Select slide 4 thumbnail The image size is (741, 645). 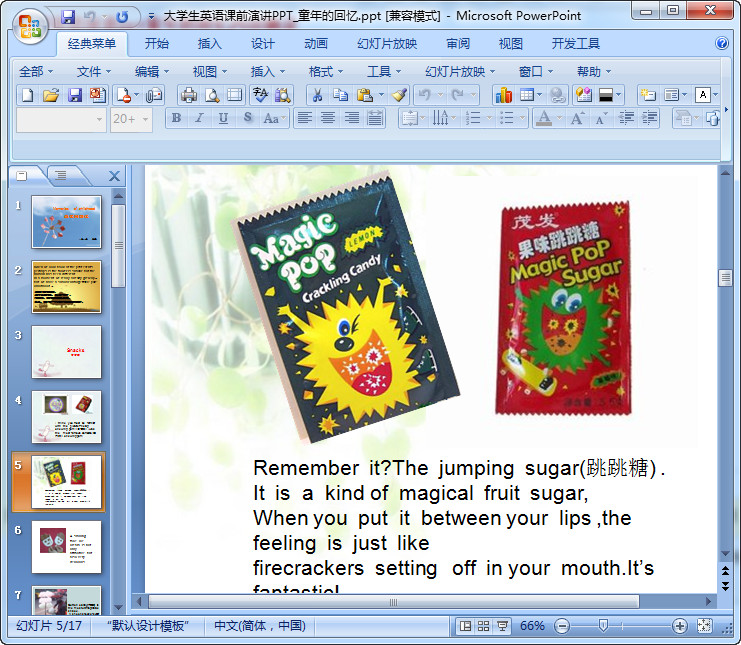click(x=66, y=416)
